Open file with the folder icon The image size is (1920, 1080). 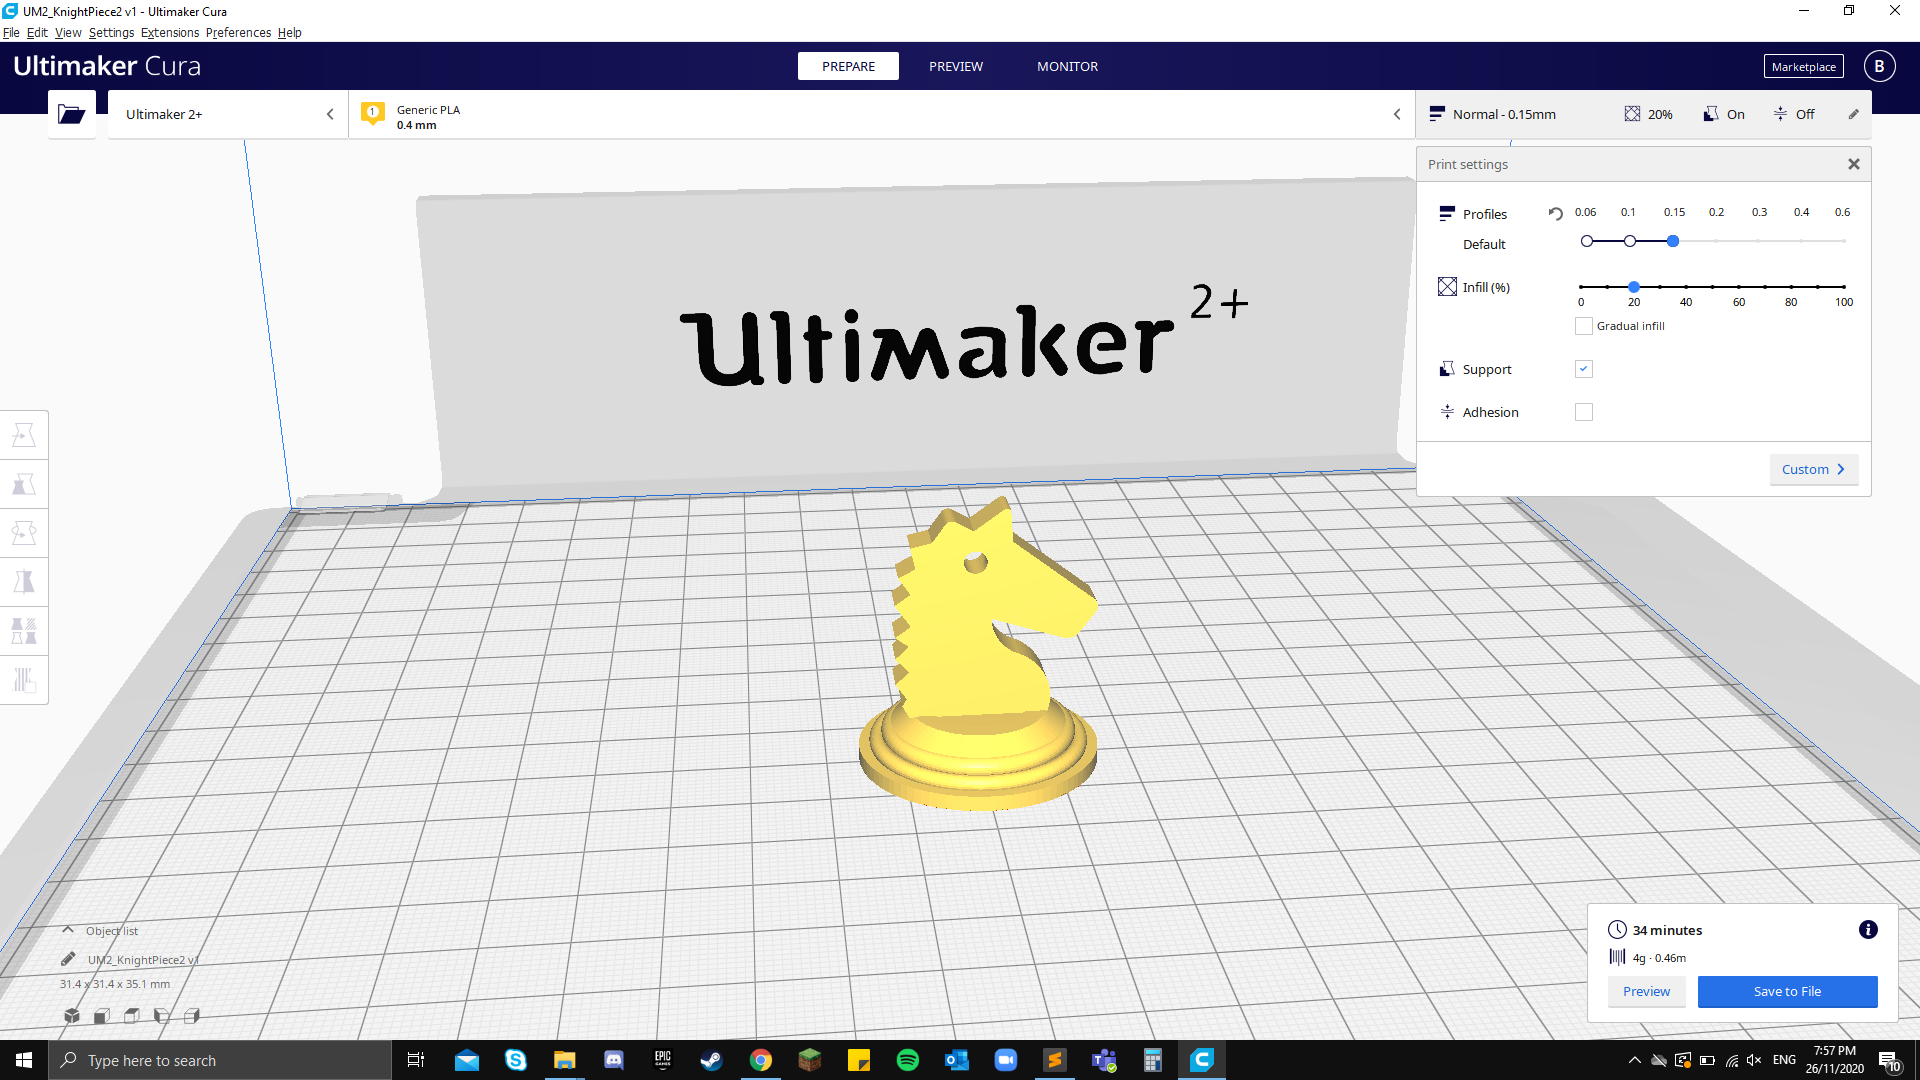pos(71,114)
